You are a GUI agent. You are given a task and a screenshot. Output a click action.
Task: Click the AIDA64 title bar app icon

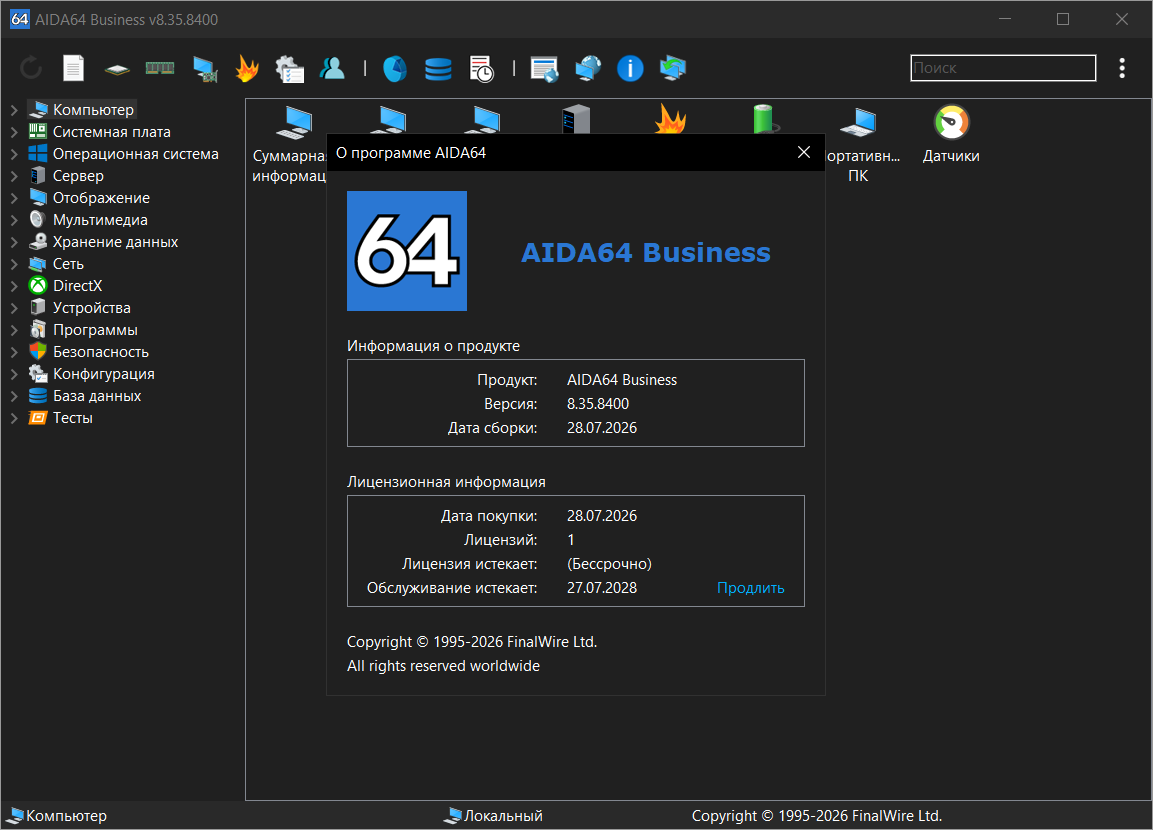20,19
